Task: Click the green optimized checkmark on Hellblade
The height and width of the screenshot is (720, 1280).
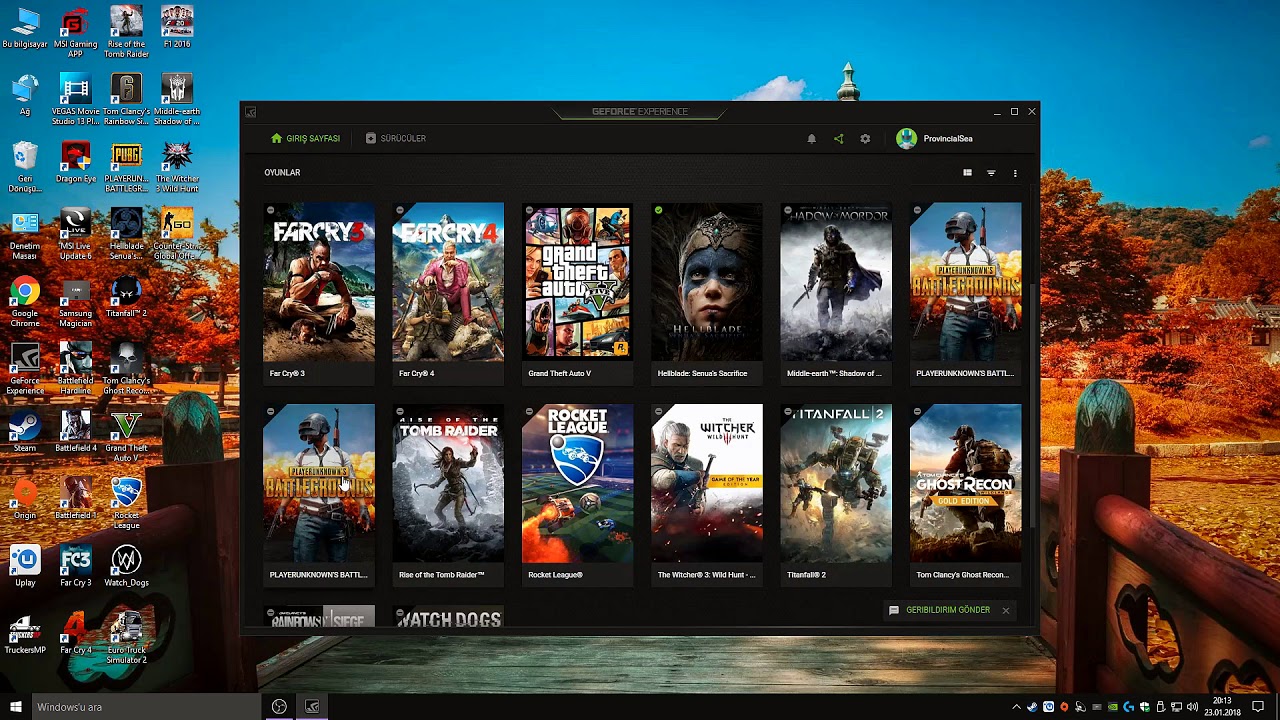Action: (659, 210)
